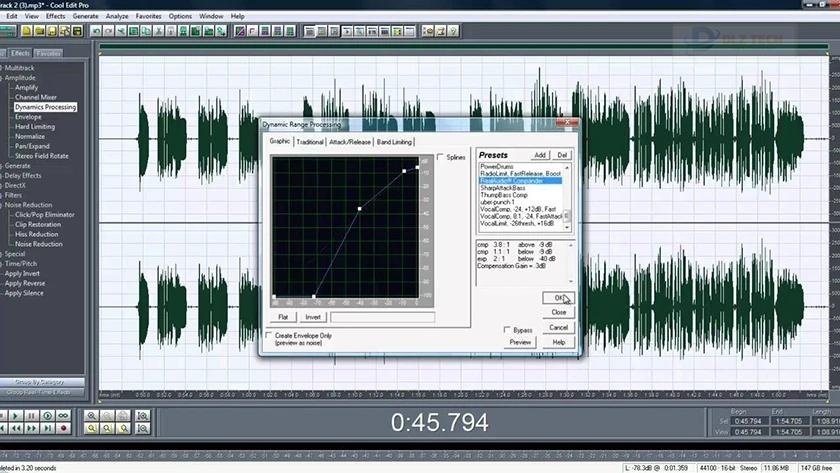840x473 pixels.
Task: Expand the Noise Reduction effects group
Action: tap(3, 205)
